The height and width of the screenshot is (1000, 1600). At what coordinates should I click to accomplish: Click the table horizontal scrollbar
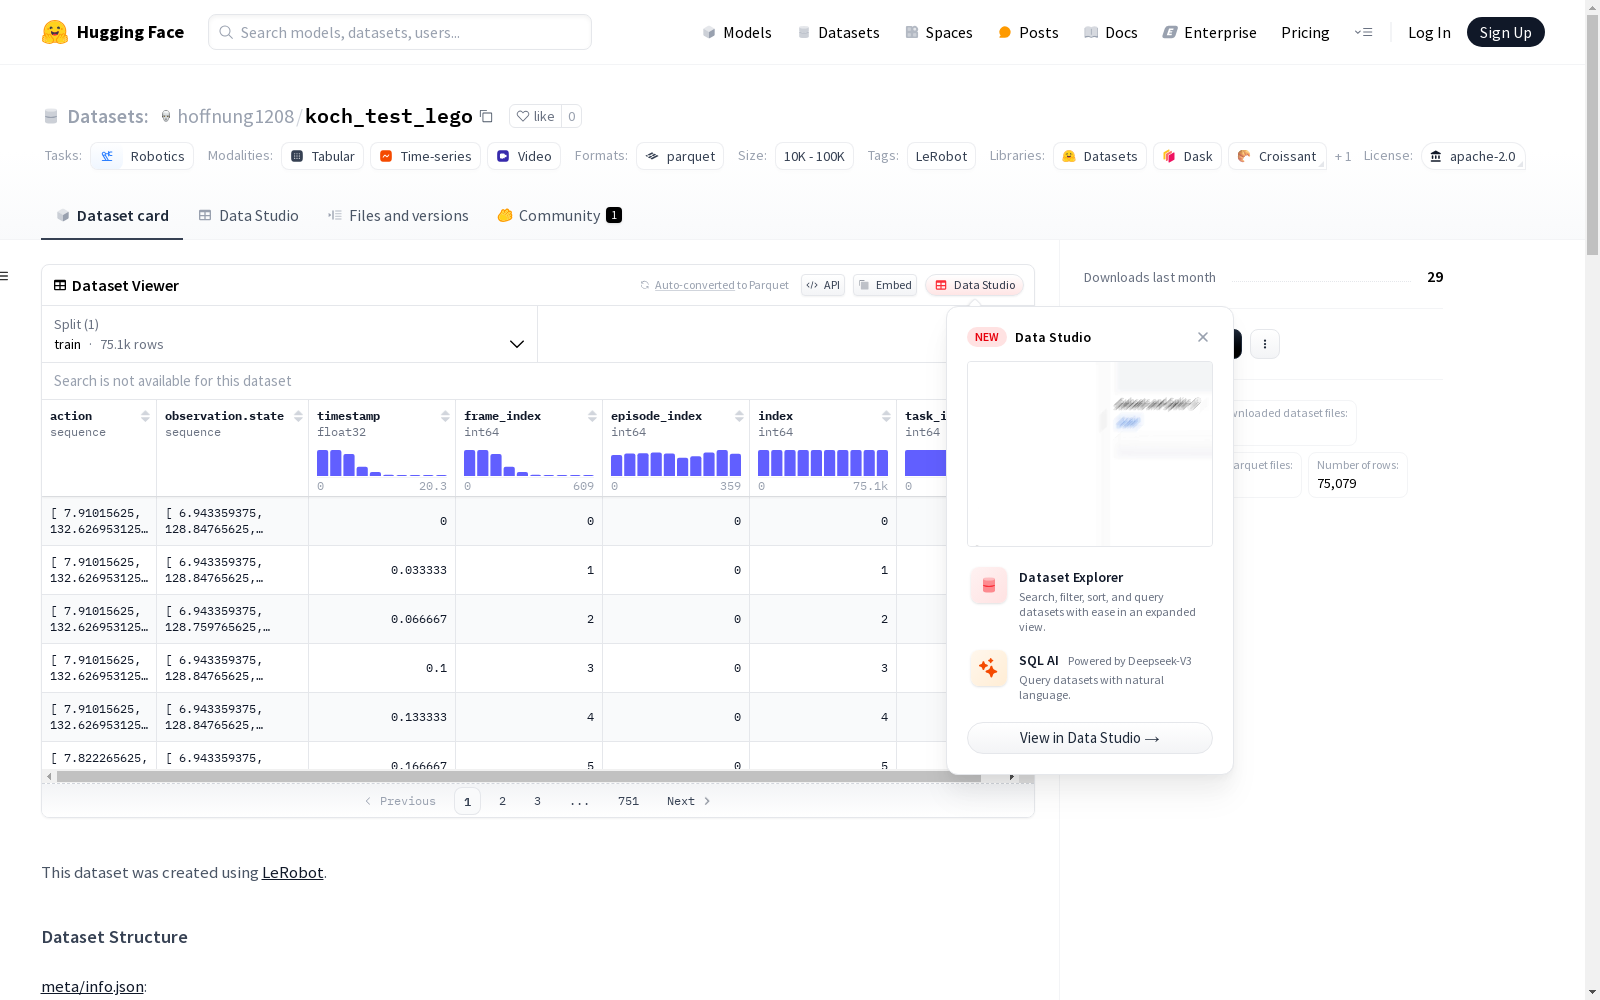[x=519, y=776]
